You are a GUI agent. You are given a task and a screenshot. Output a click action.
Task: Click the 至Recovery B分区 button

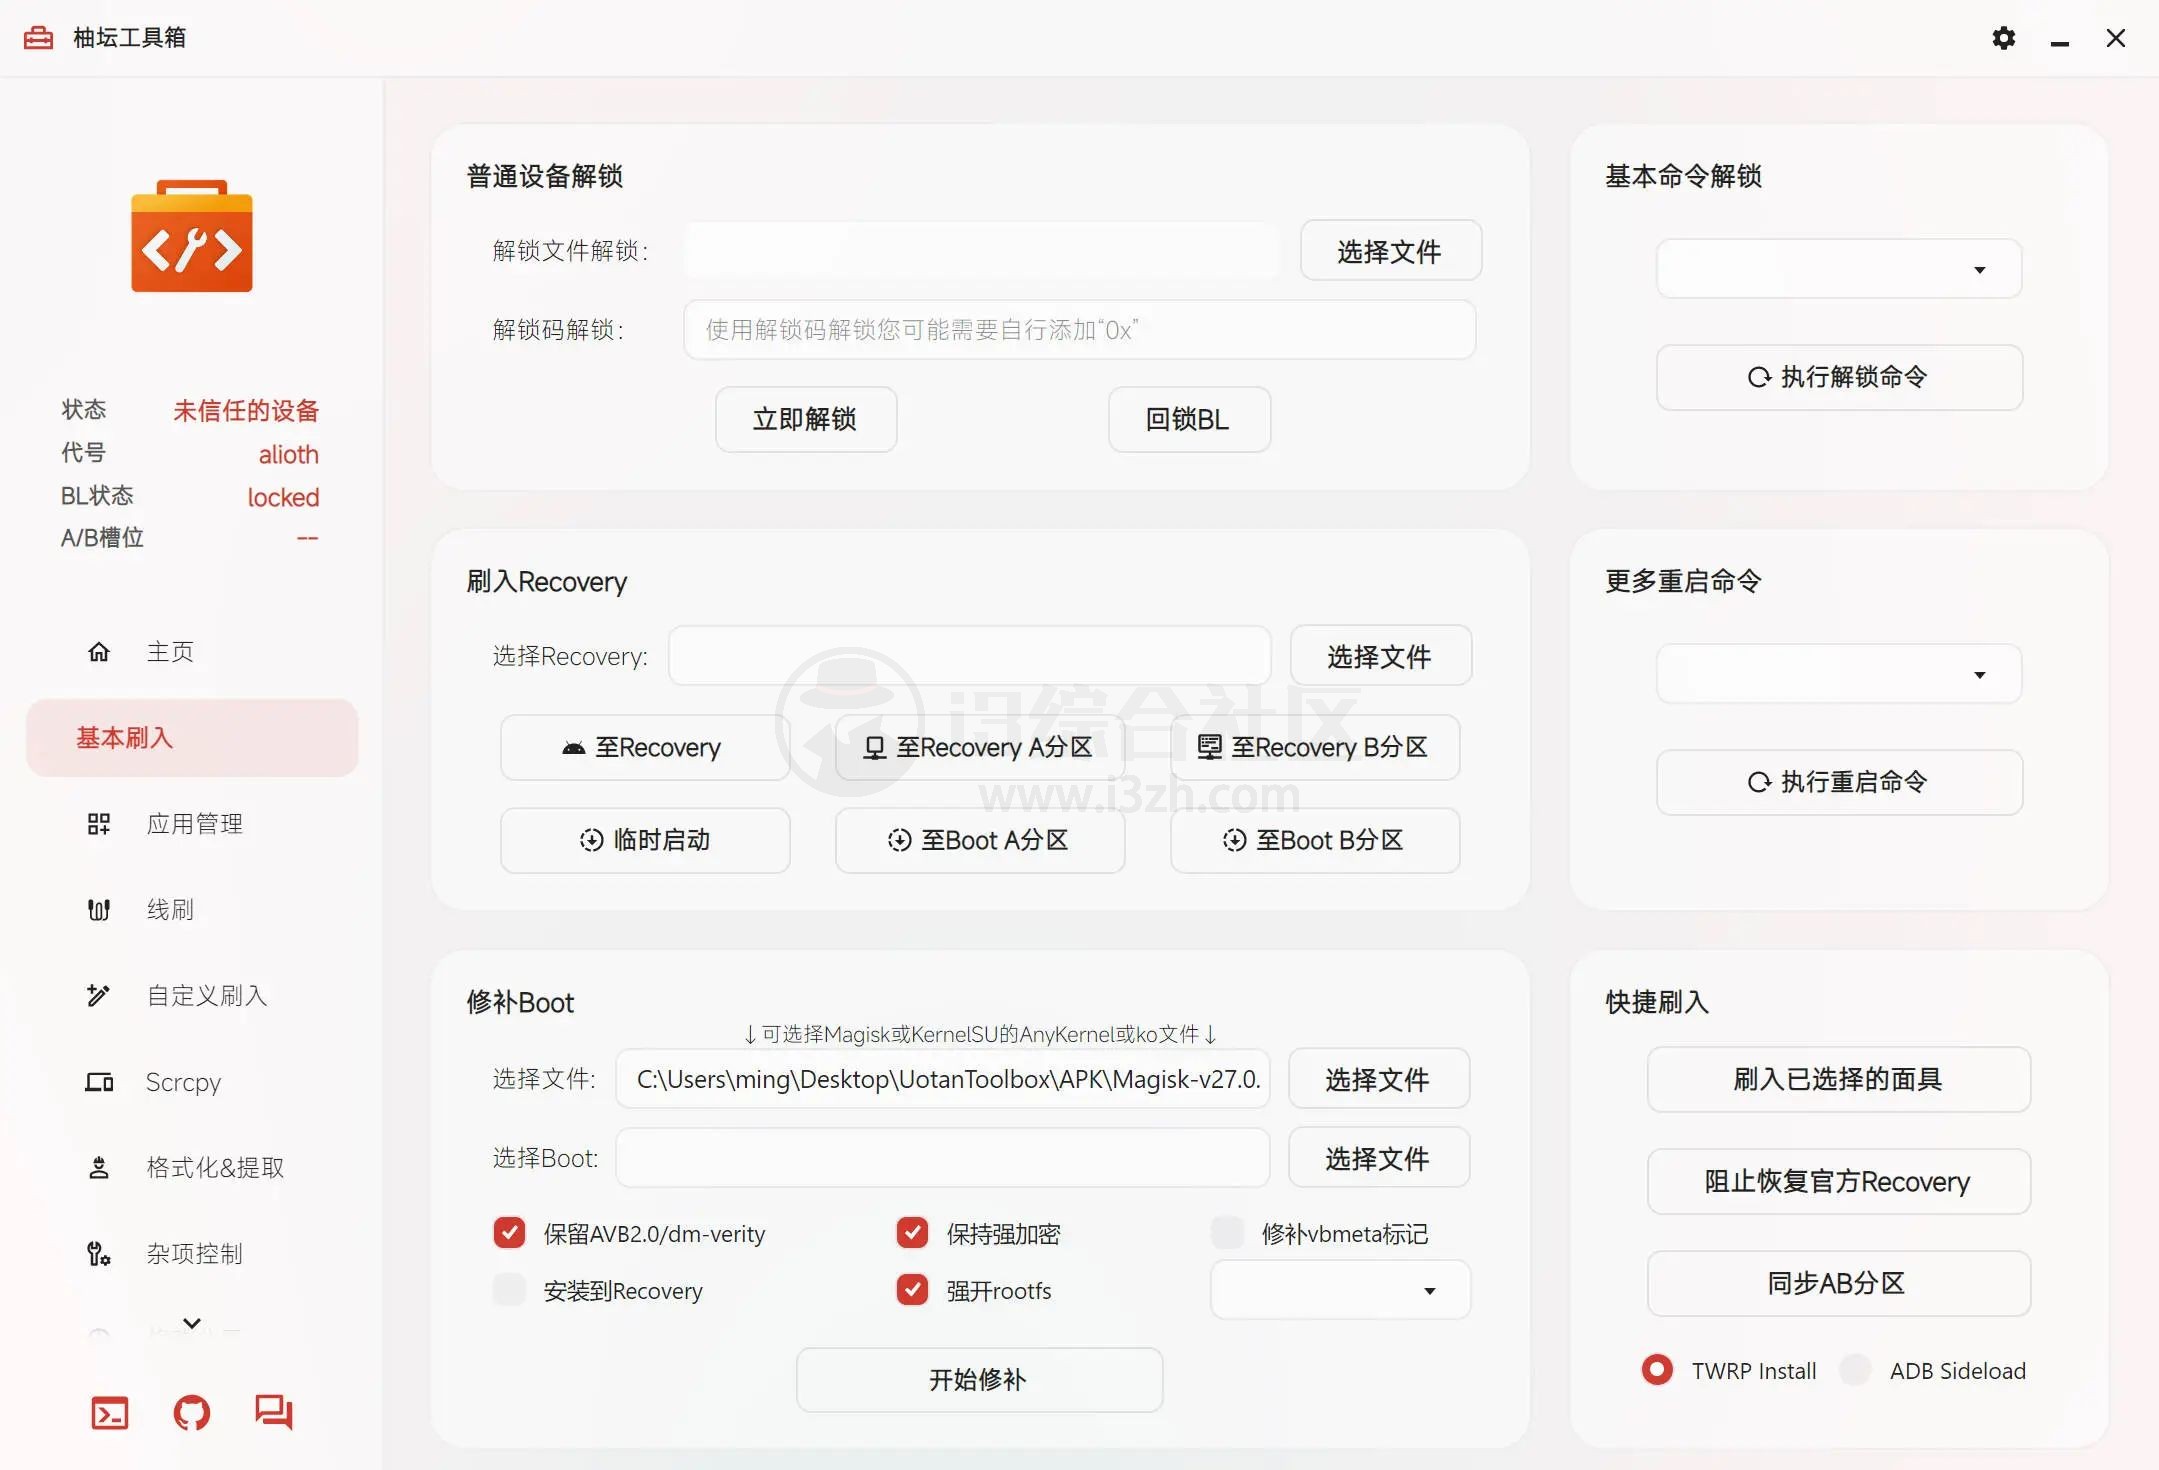click(x=1315, y=747)
